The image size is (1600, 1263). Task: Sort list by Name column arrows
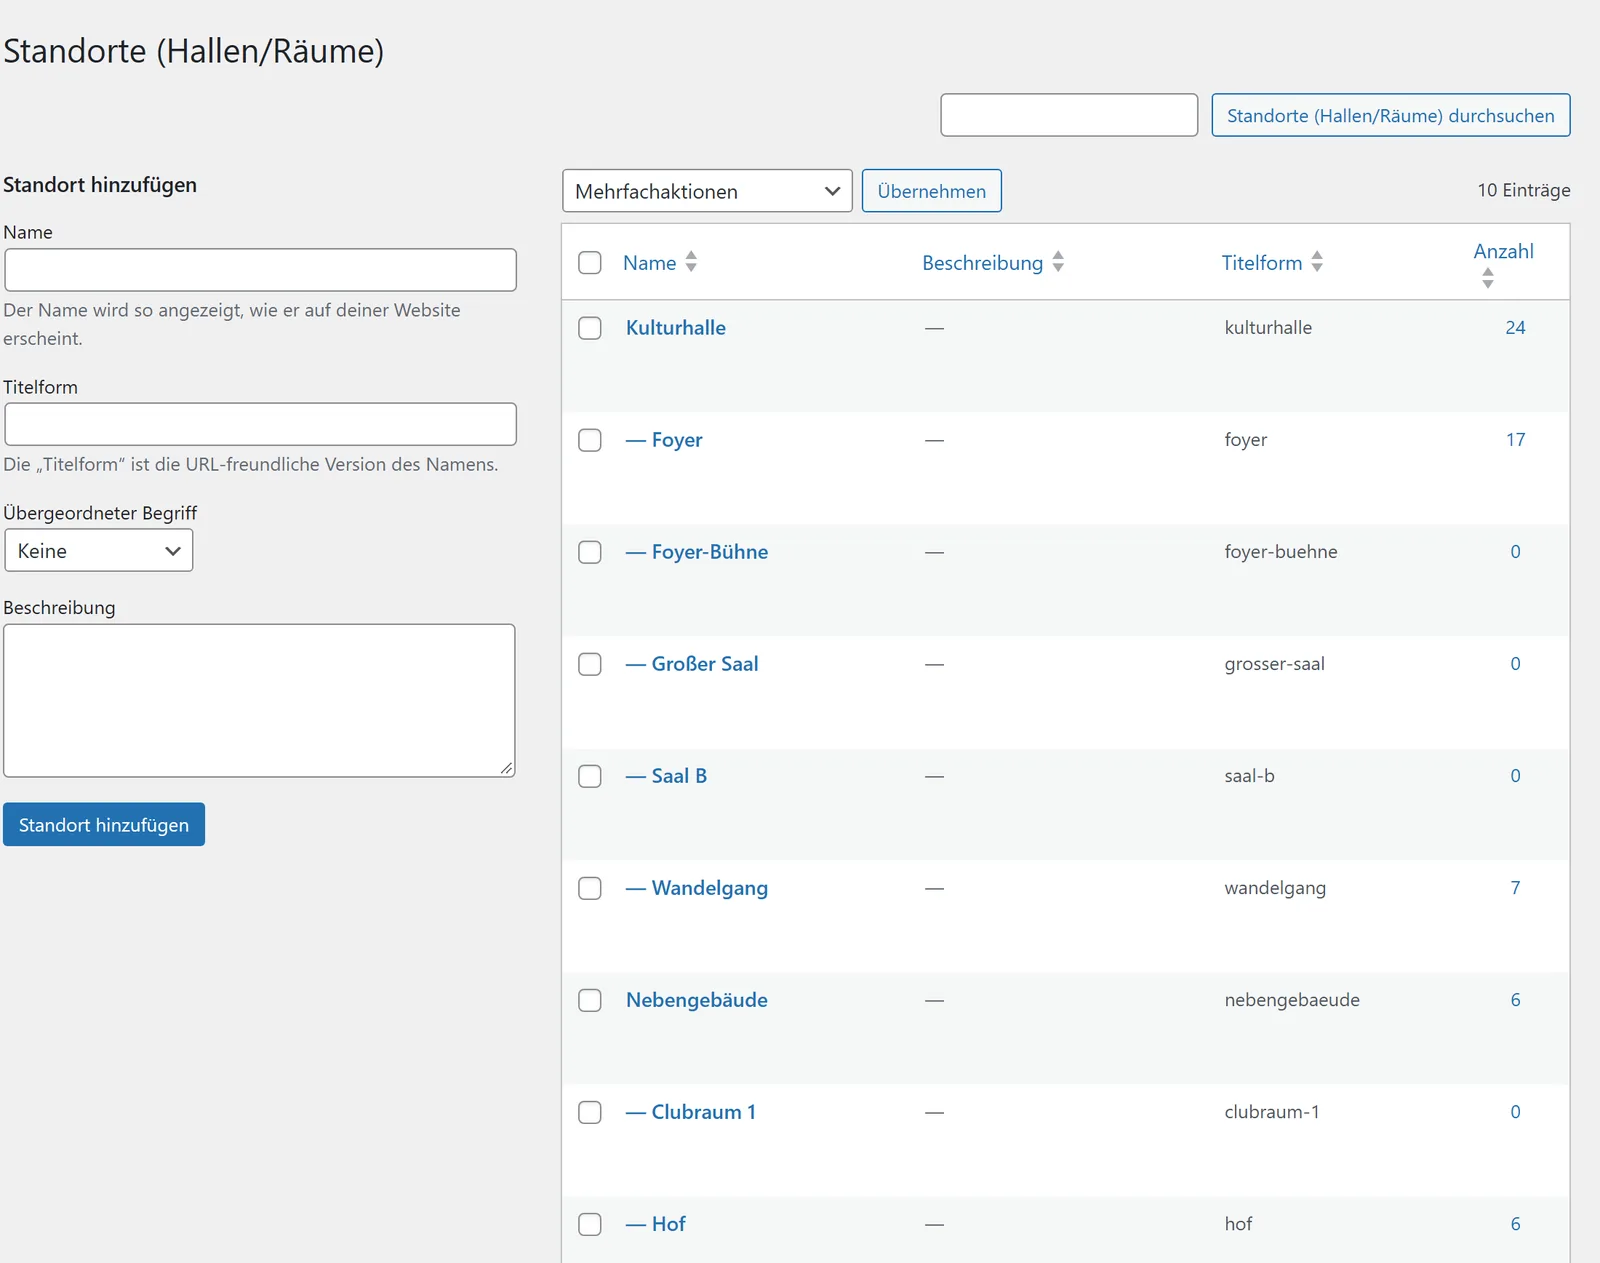691,262
